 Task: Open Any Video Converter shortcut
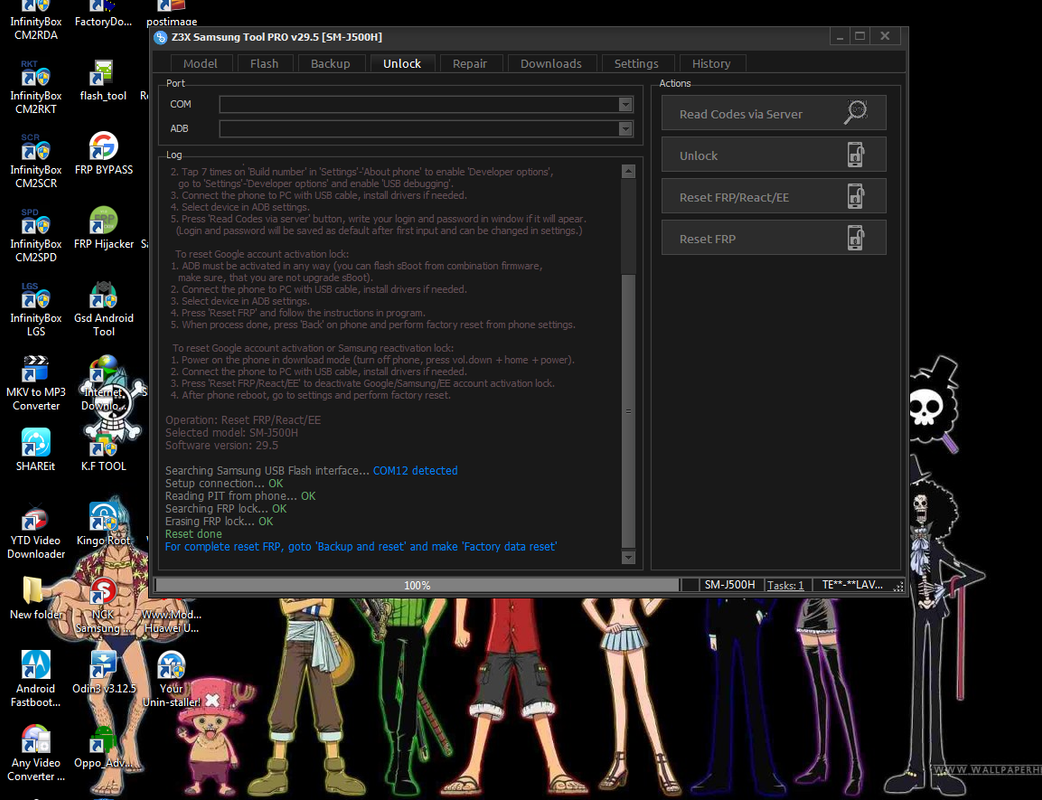(x=36, y=753)
